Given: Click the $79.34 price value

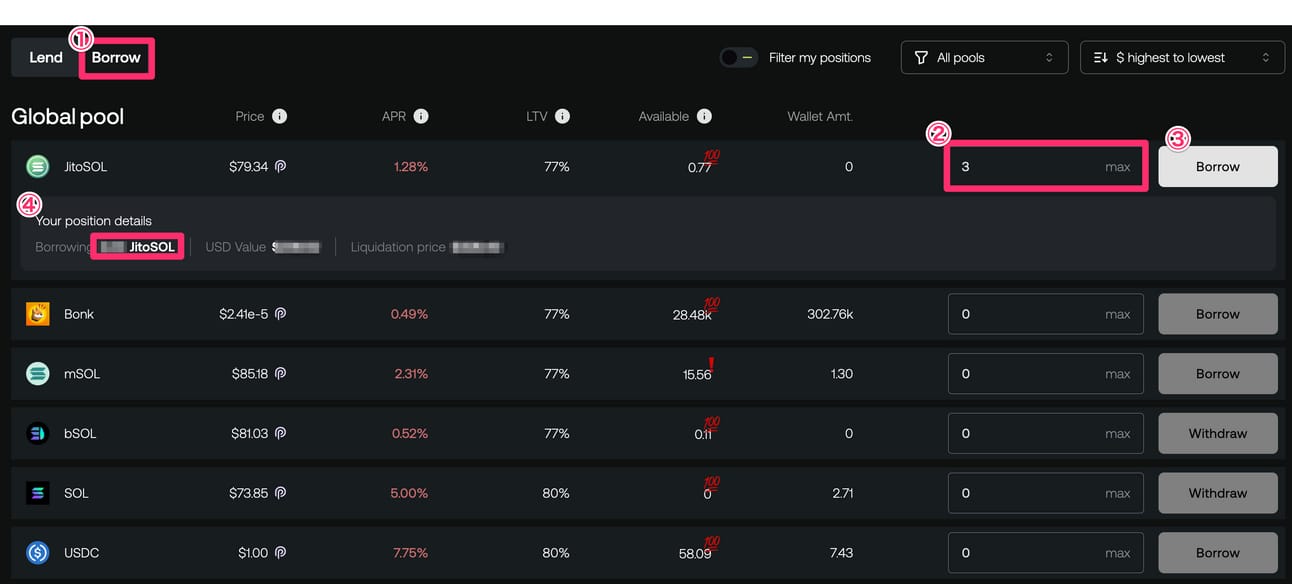Looking at the screenshot, I should [x=249, y=167].
